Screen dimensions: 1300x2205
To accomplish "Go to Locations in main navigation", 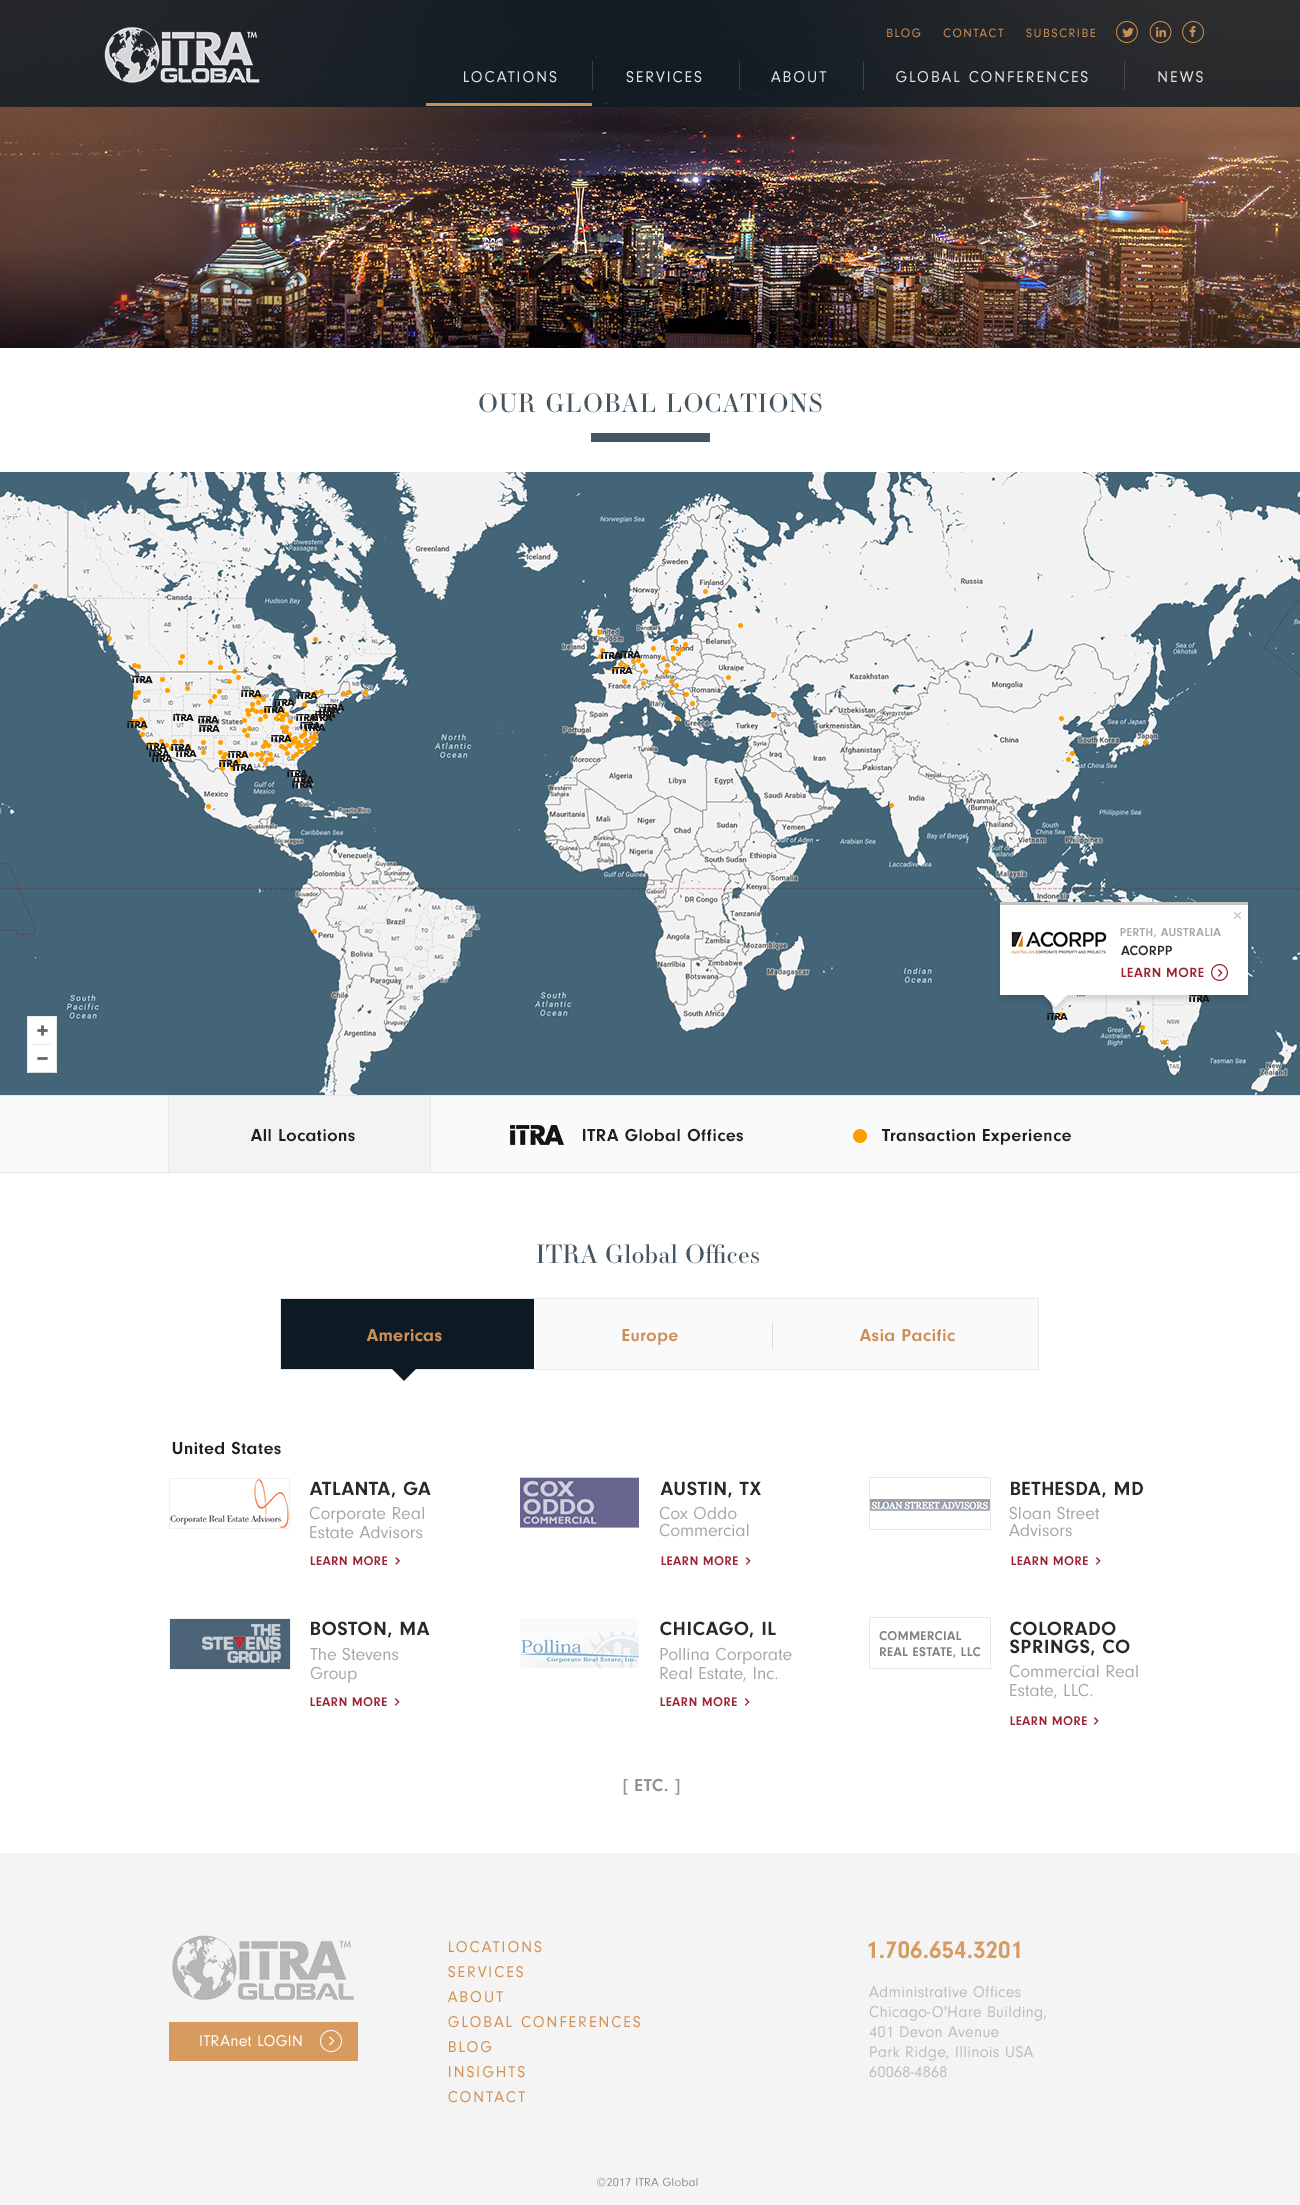I will [510, 77].
